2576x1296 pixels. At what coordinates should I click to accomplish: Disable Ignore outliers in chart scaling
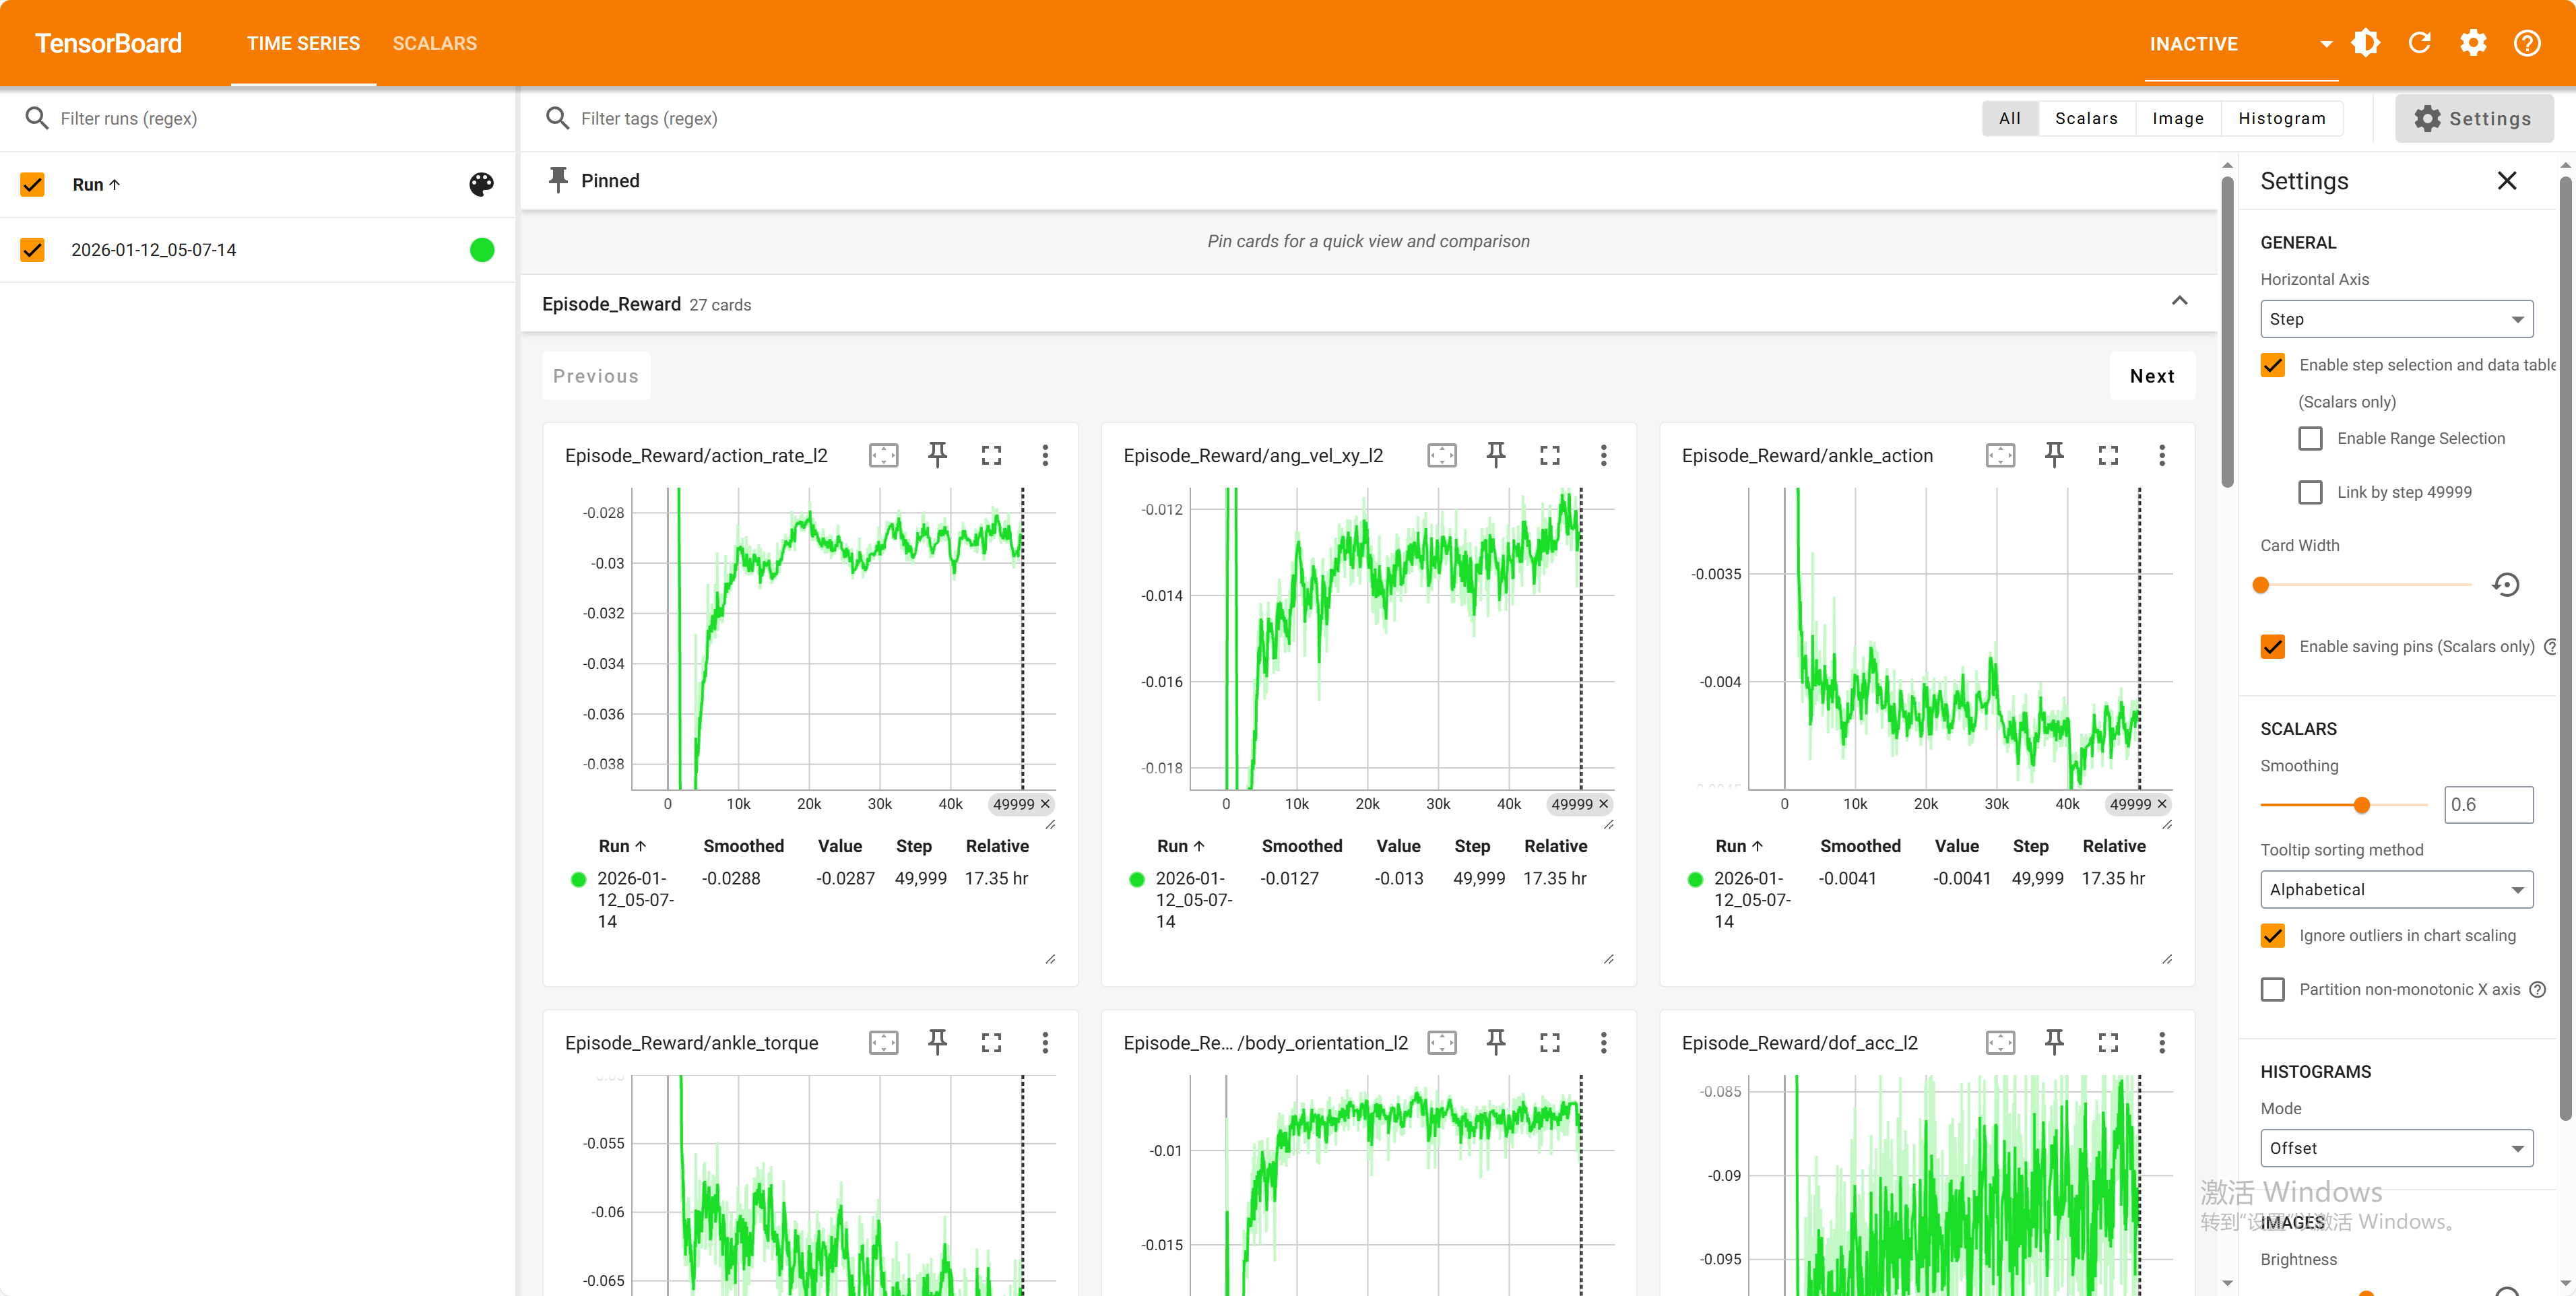point(2273,935)
